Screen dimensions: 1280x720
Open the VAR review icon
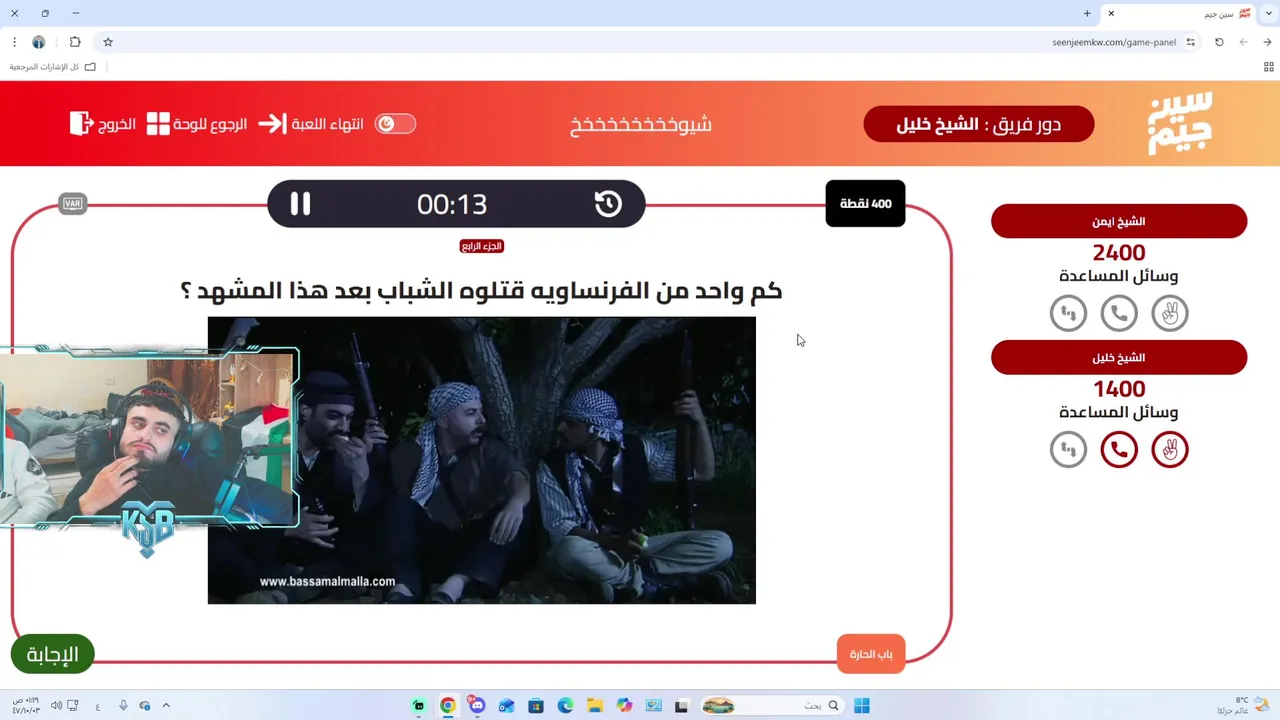(73, 204)
